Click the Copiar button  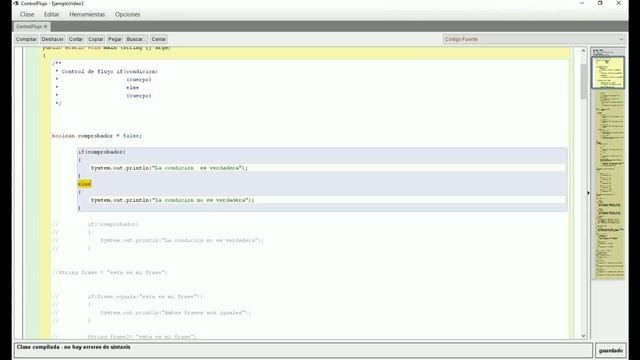96,39
